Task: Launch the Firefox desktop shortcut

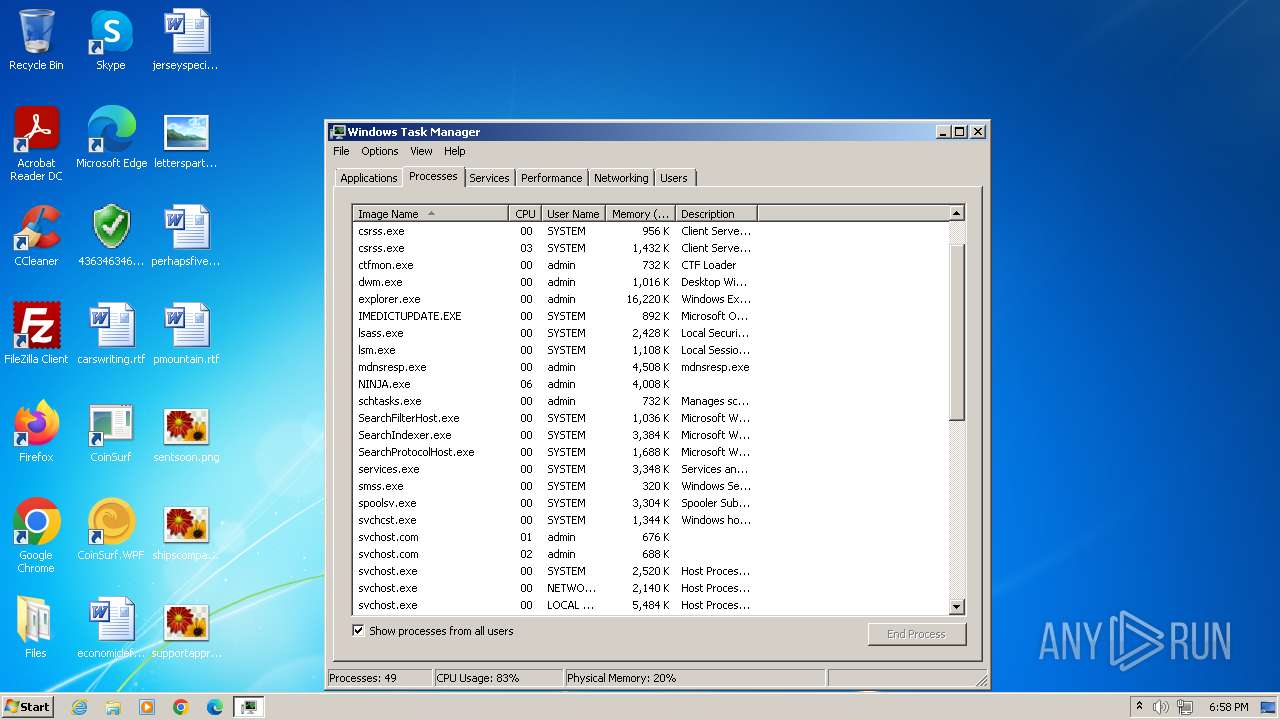Action: tap(36, 432)
